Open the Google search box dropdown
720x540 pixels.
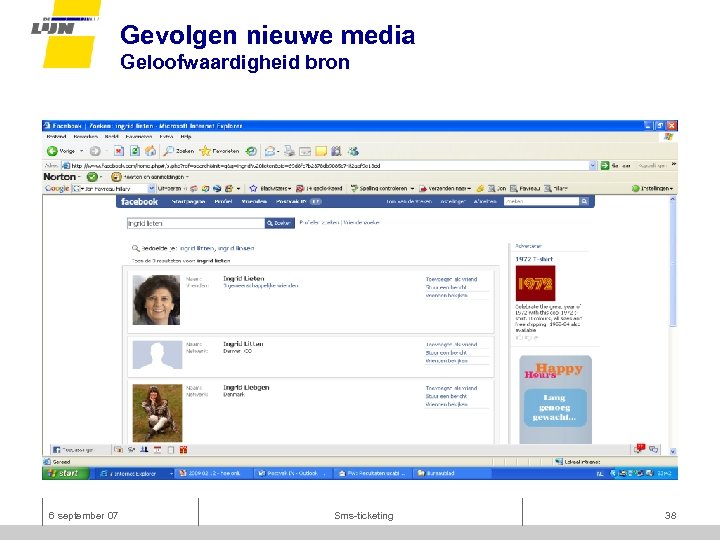(x=152, y=188)
